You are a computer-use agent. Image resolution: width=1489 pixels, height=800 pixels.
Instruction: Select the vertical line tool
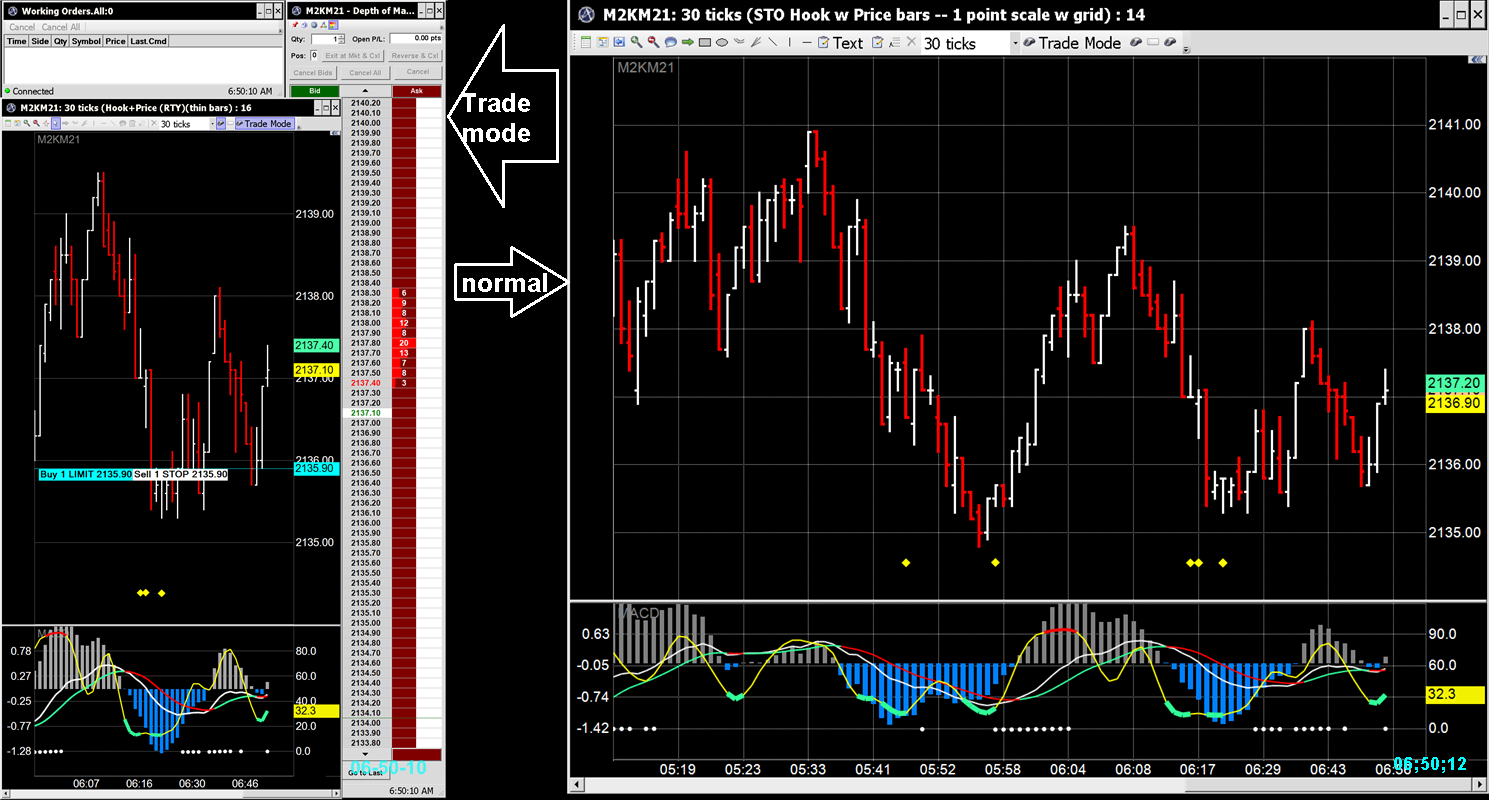pos(789,43)
